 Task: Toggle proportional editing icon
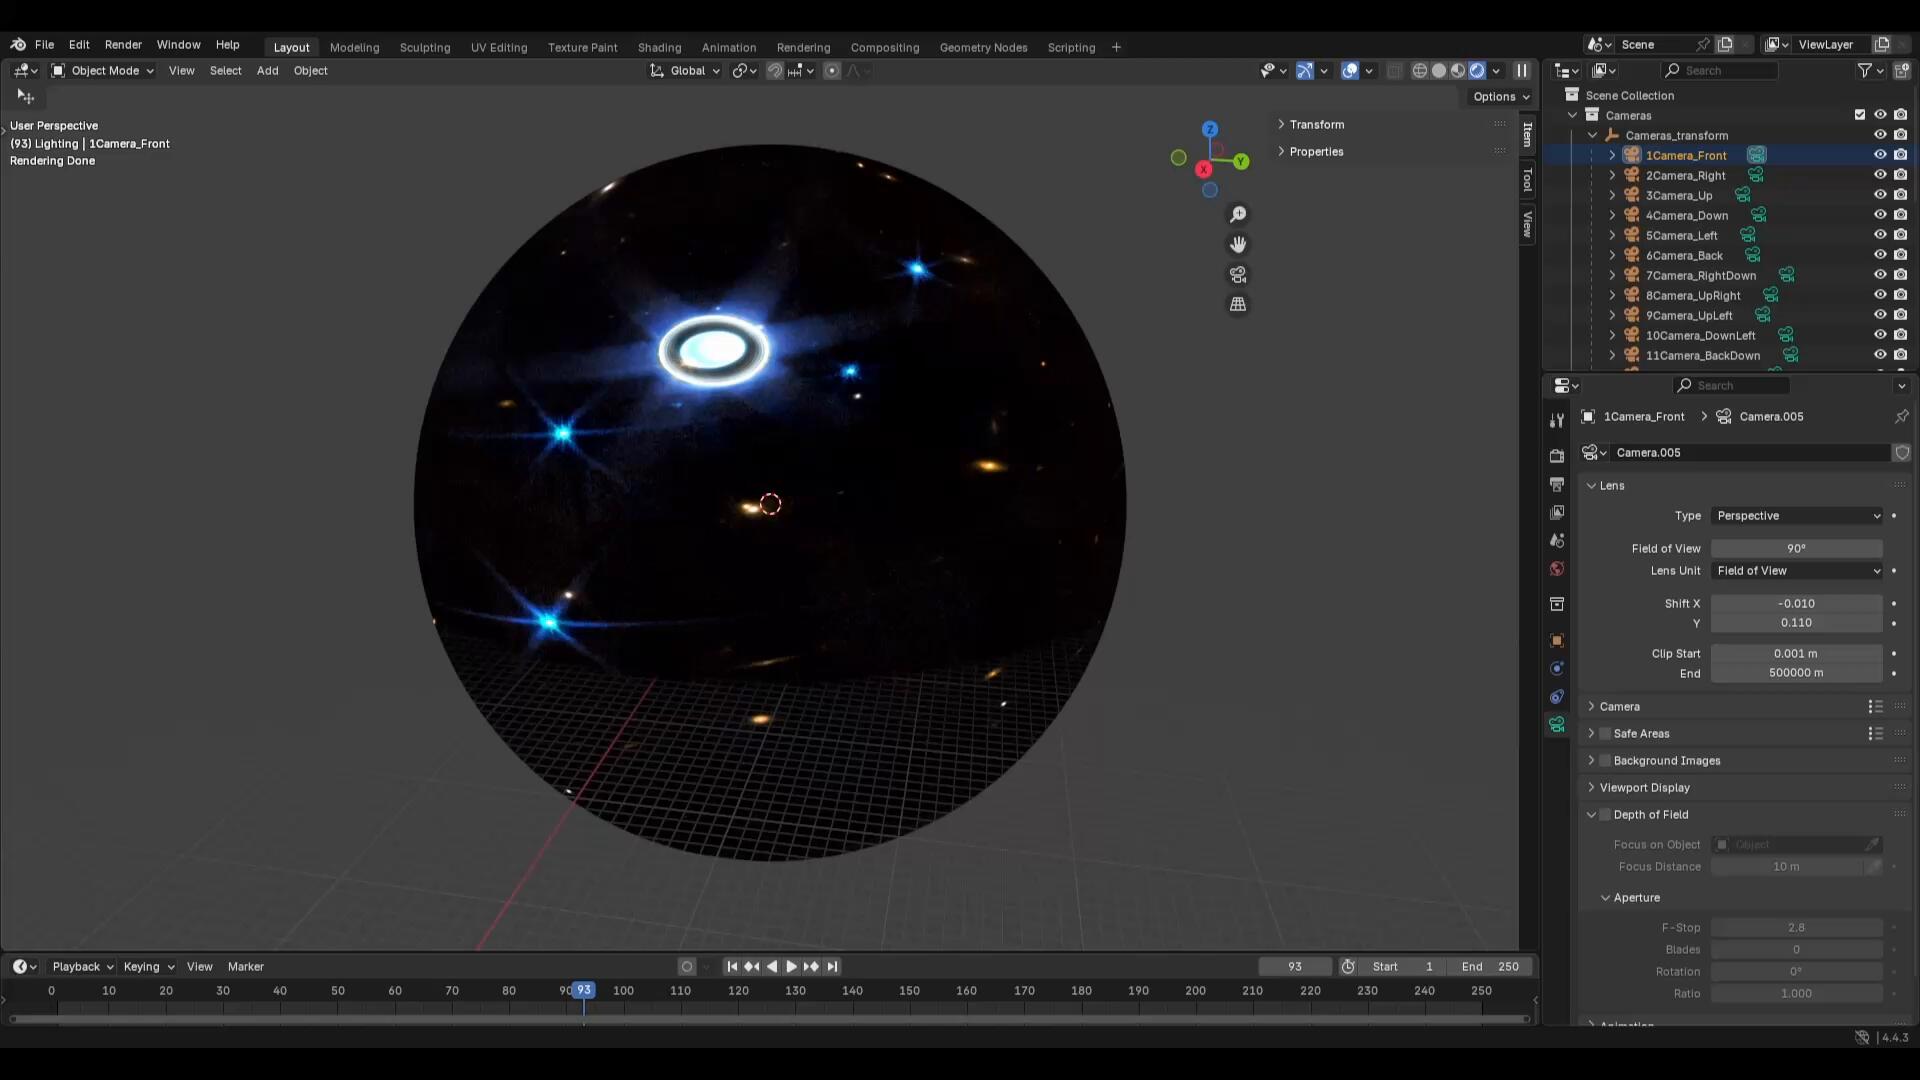832,70
